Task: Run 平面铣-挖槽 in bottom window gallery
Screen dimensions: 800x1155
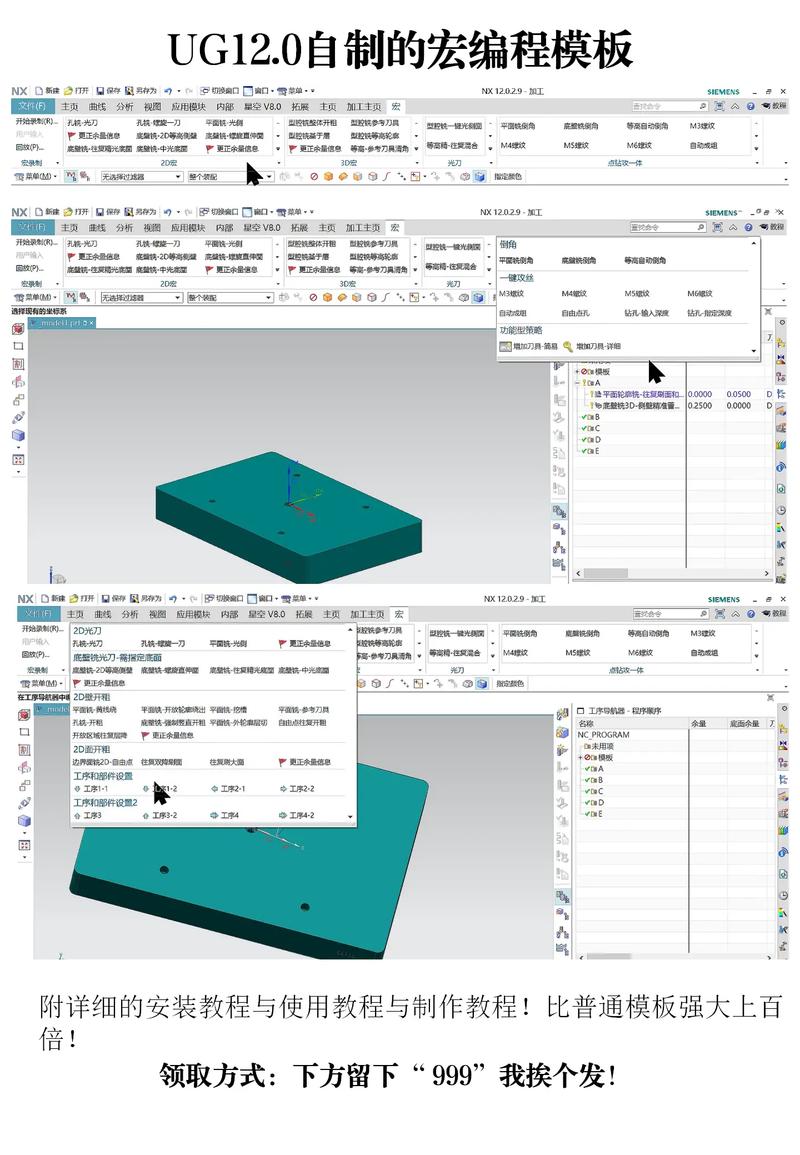Action: pyautogui.click(x=228, y=710)
